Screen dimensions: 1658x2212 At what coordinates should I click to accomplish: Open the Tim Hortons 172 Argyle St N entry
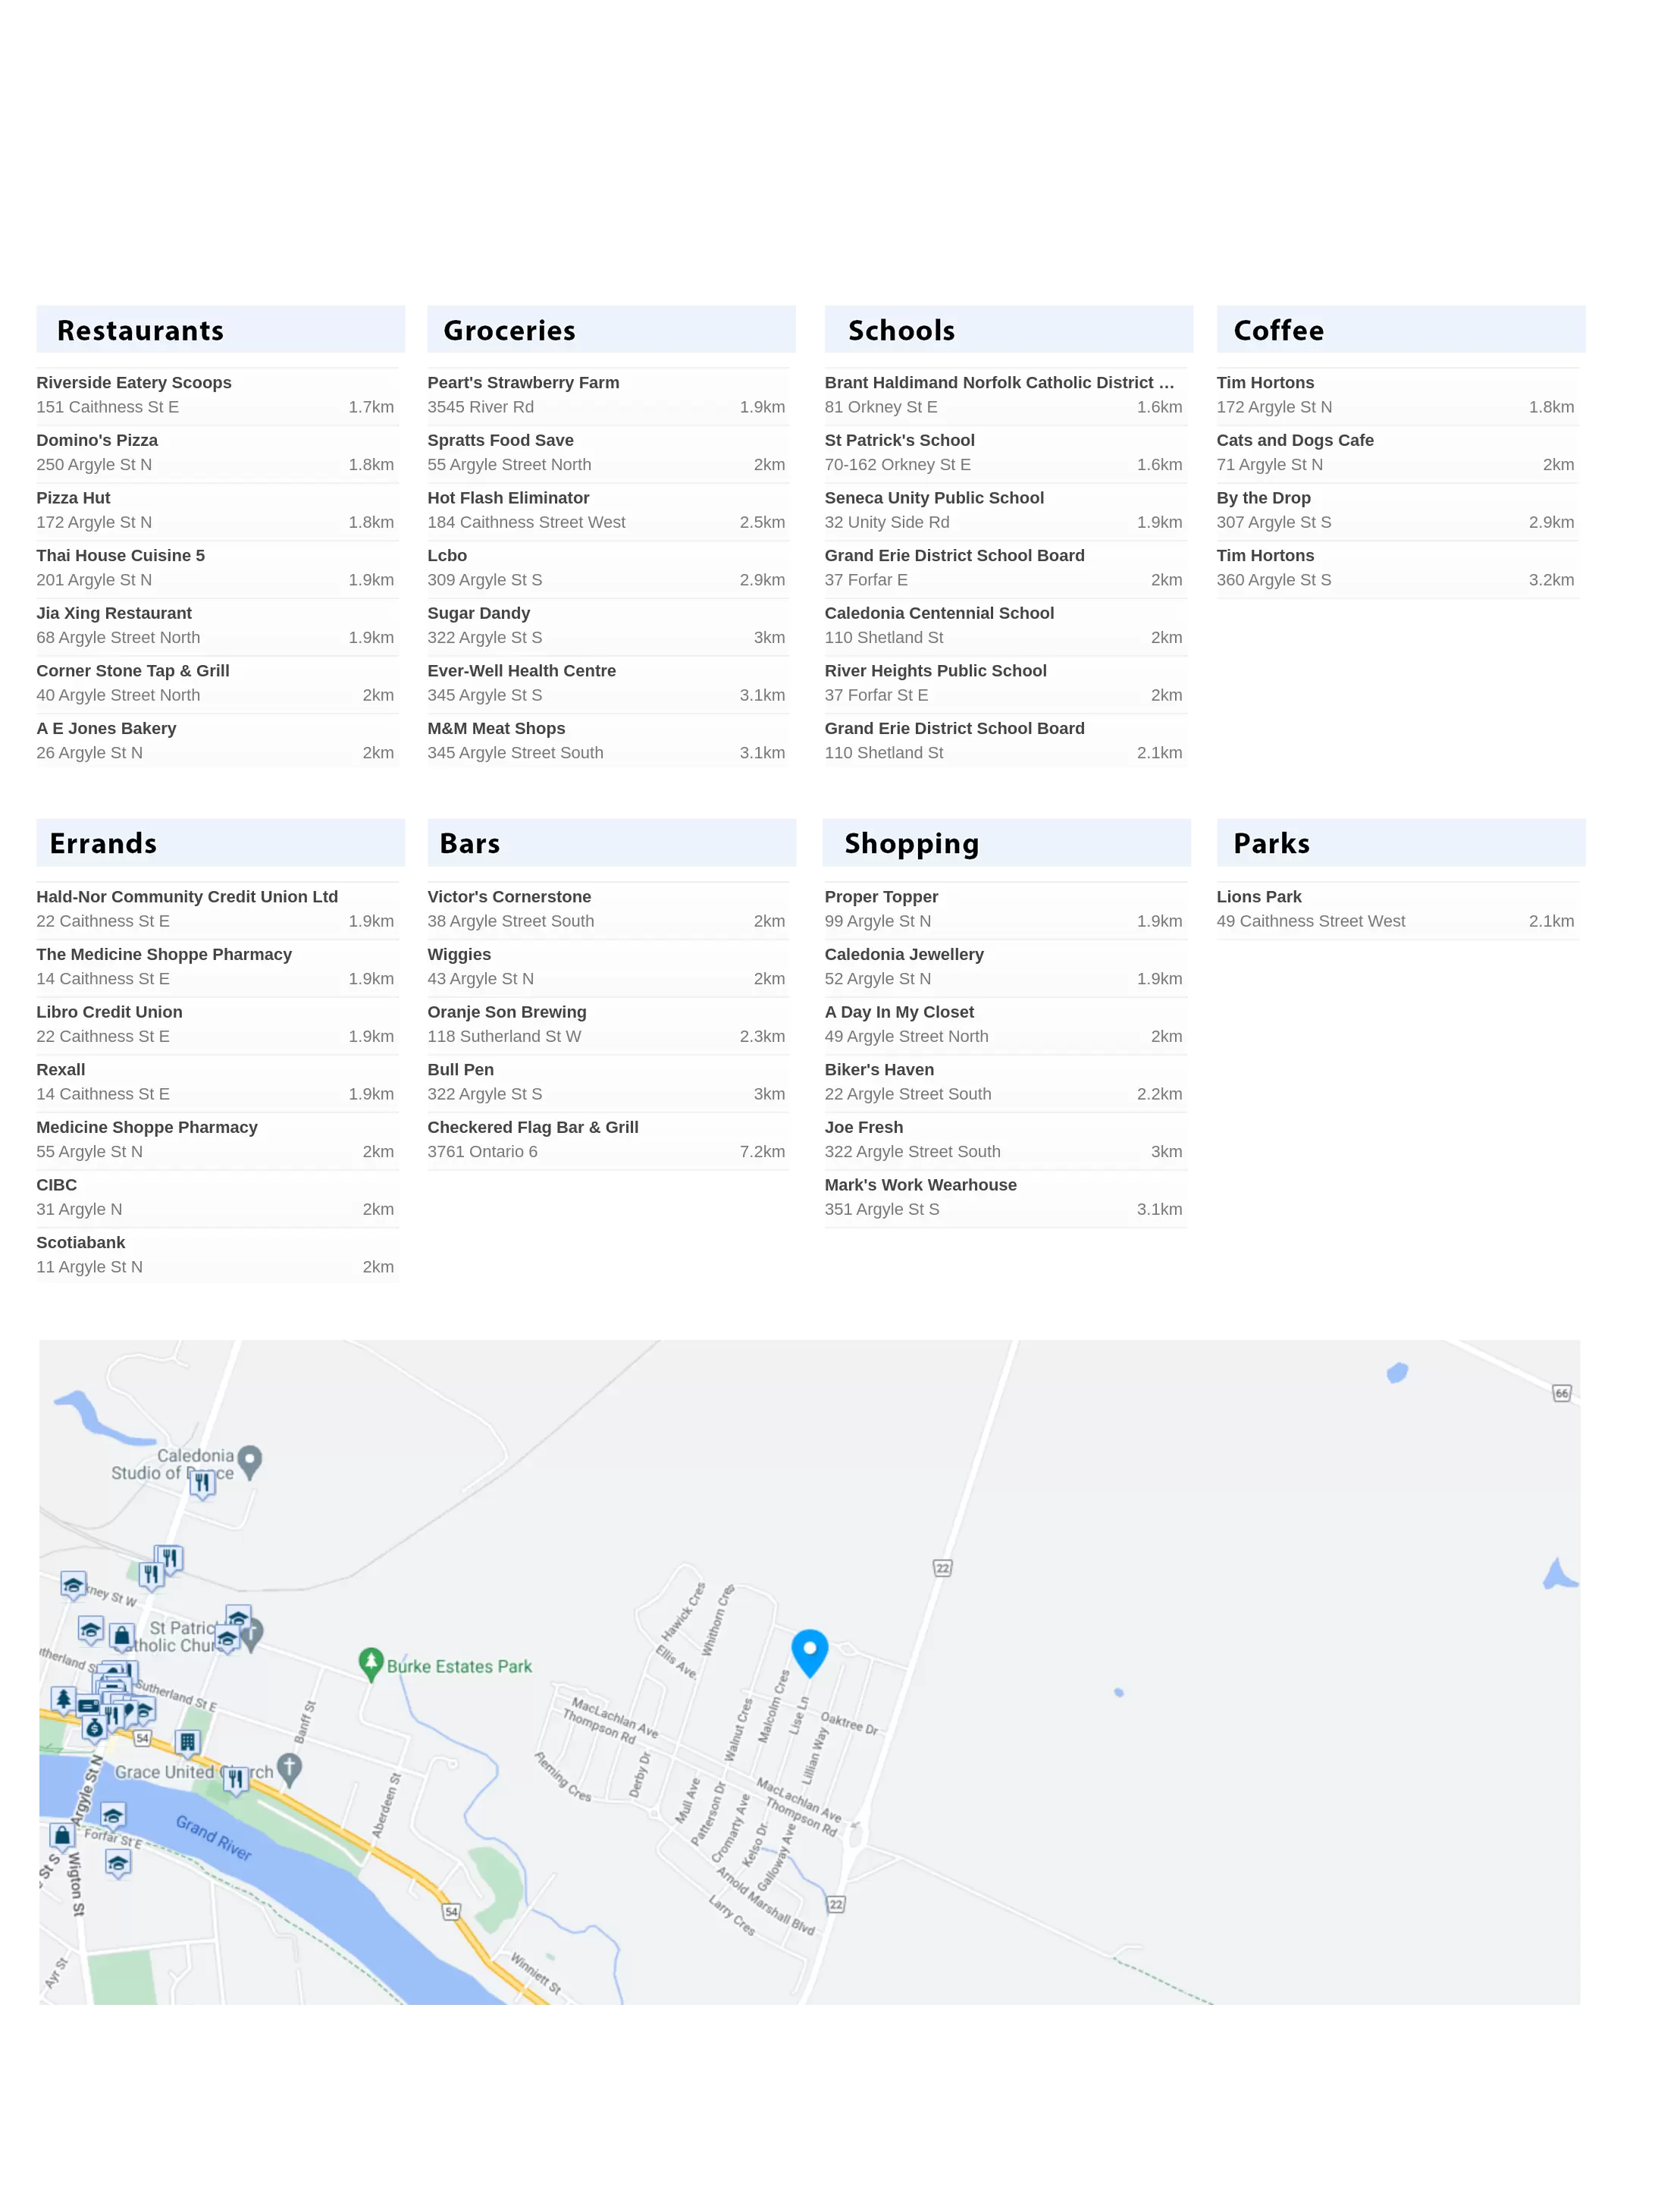(x=1265, y=383)
